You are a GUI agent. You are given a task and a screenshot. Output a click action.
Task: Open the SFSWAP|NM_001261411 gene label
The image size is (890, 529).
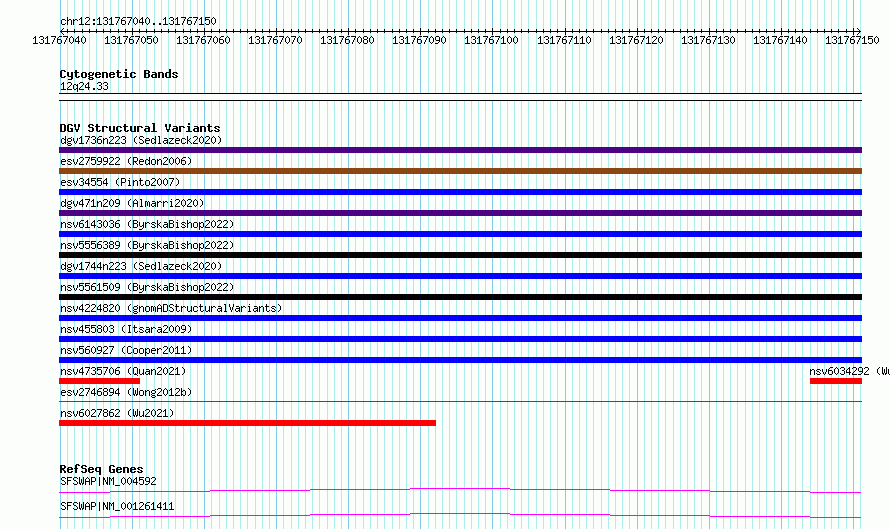[x=117, y=506]
